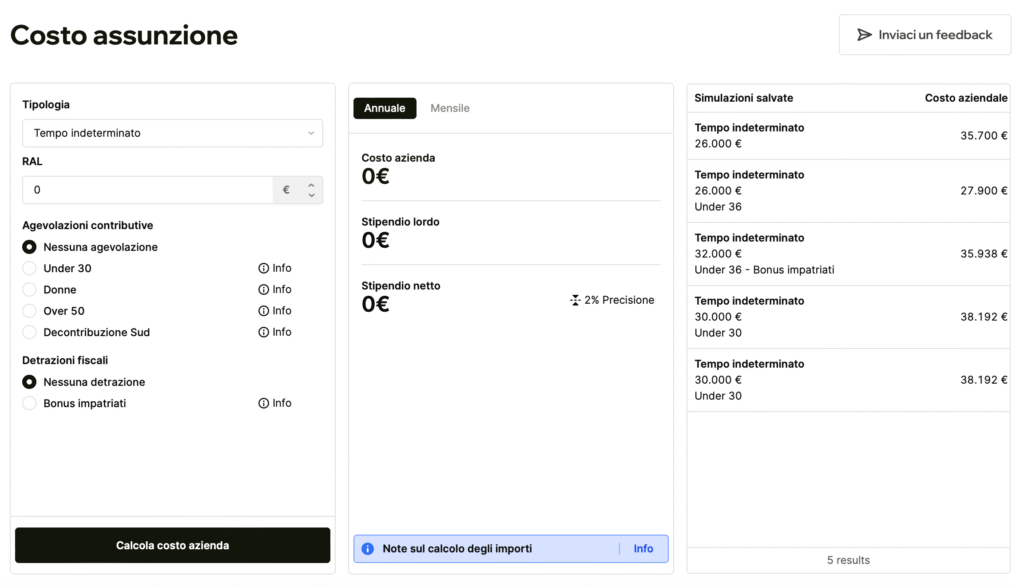1024x587 pixels.
Task: Open saved simulation with 35.938 € cost
Action: (848, 254)
